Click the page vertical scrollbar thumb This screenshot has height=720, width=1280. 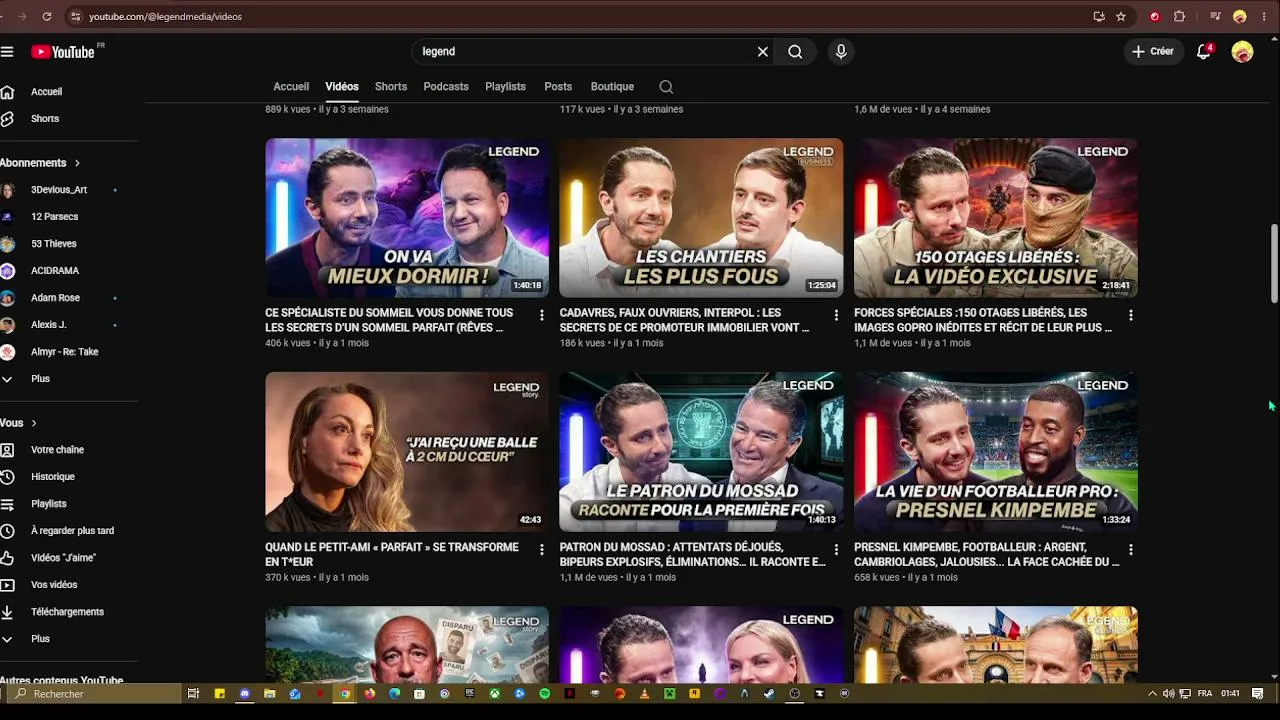pyautogui.click(x=1274, y=264)
